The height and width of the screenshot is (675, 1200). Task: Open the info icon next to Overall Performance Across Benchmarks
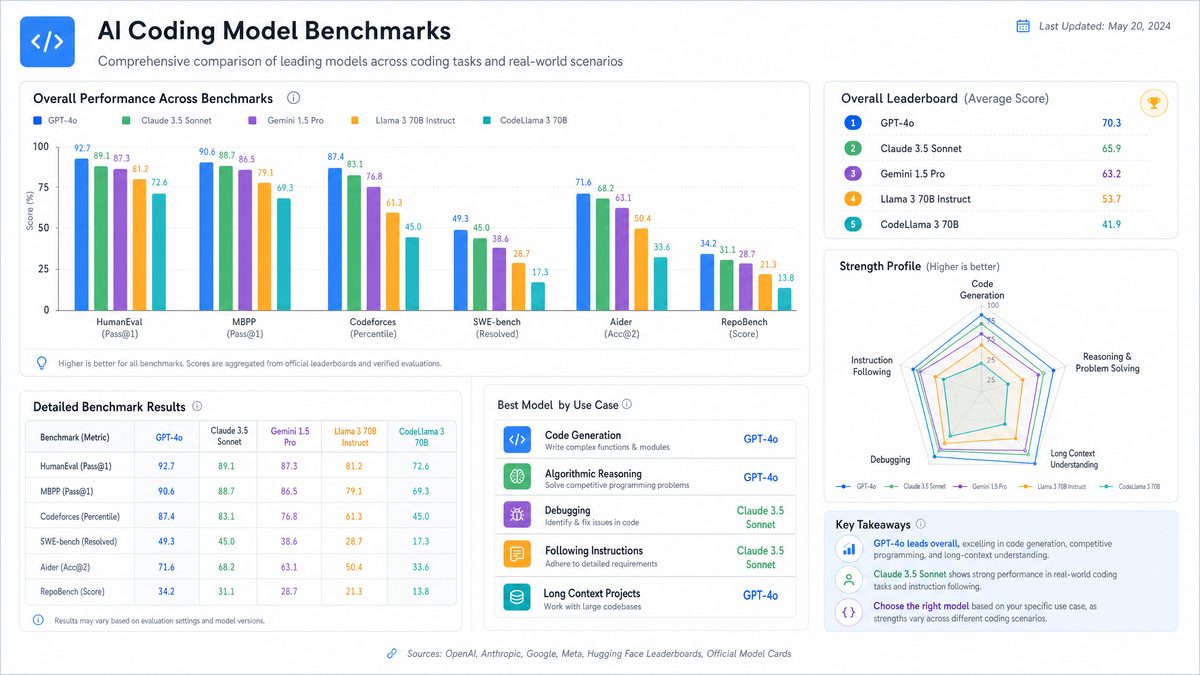coord(294,98)
